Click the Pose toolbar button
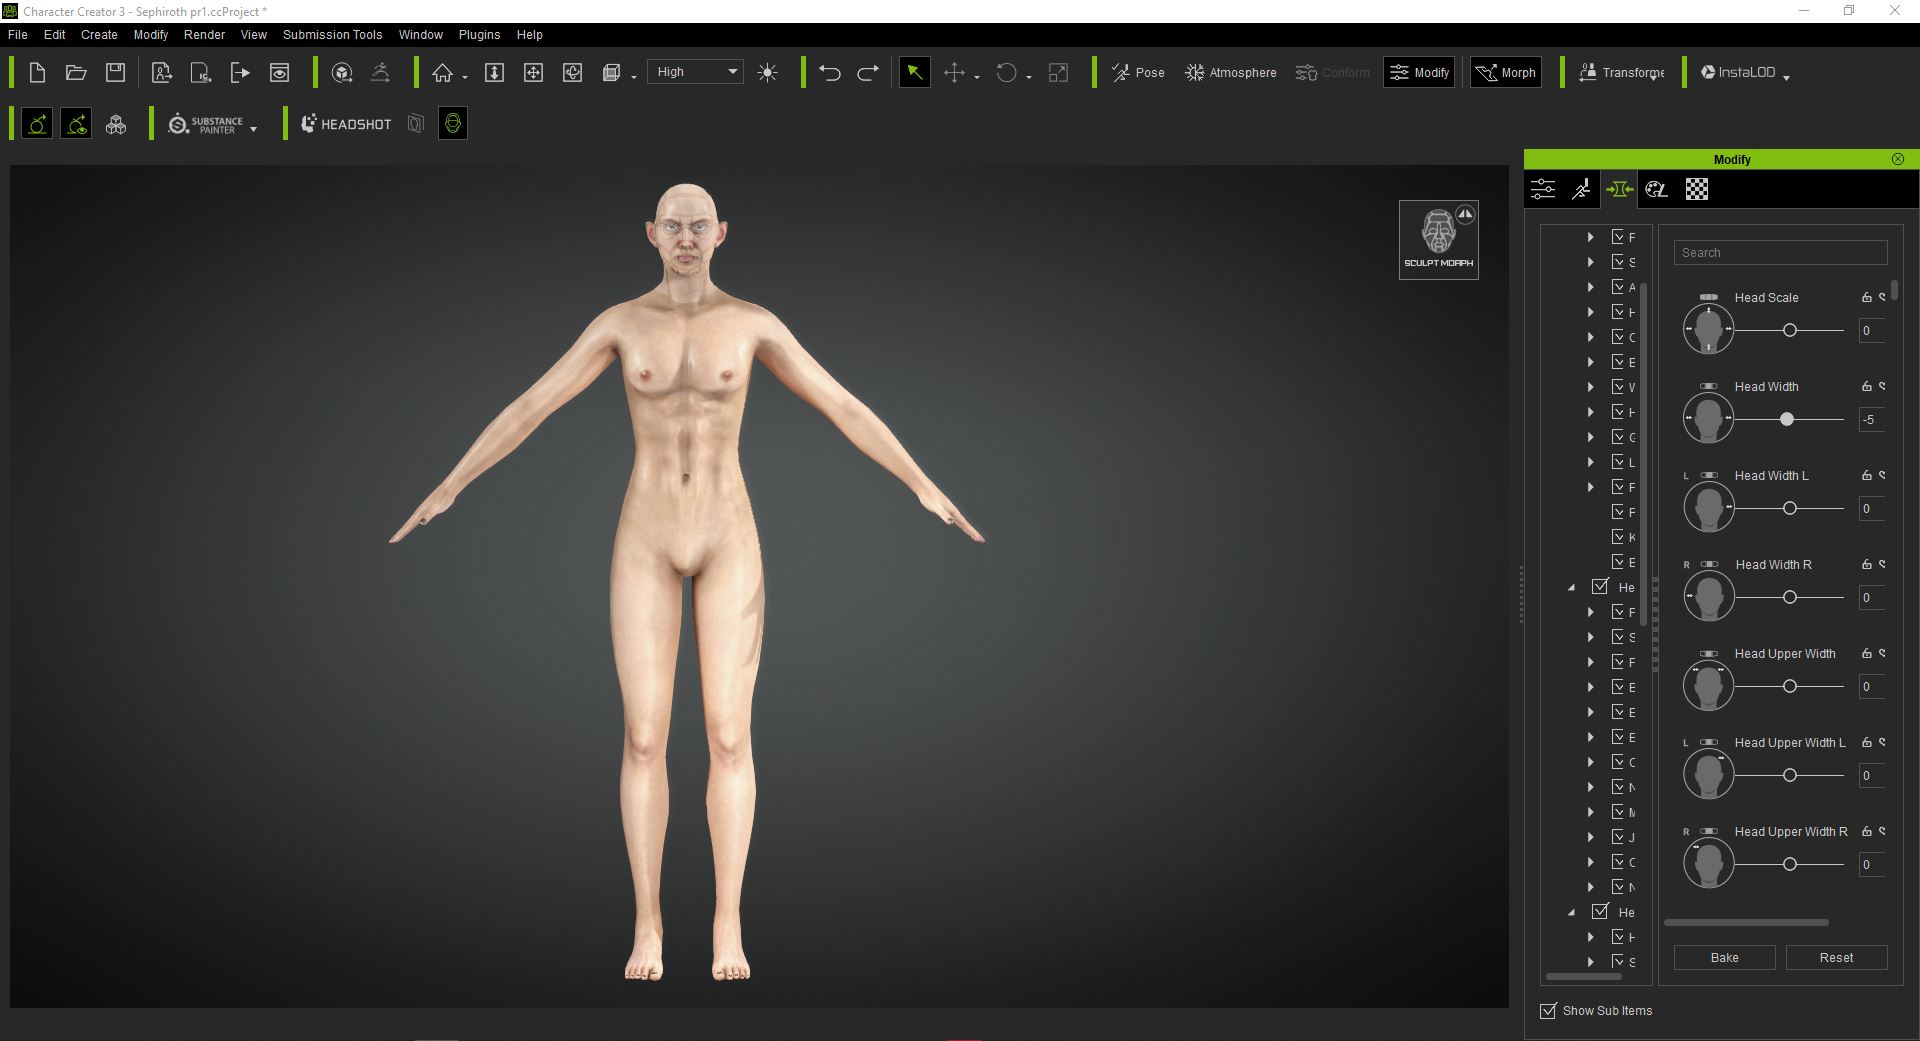 coord(1138,72)
